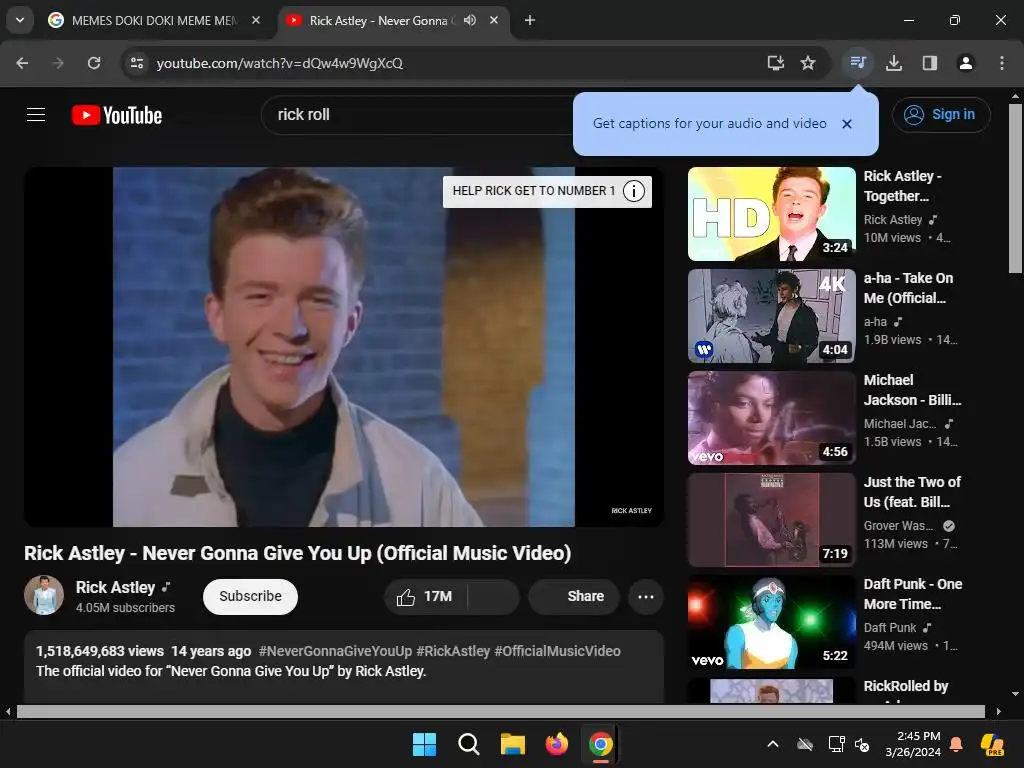Screen dimensions: 1024x768
Task: Dismiss the captions tooltip
Action: (846, 123)
